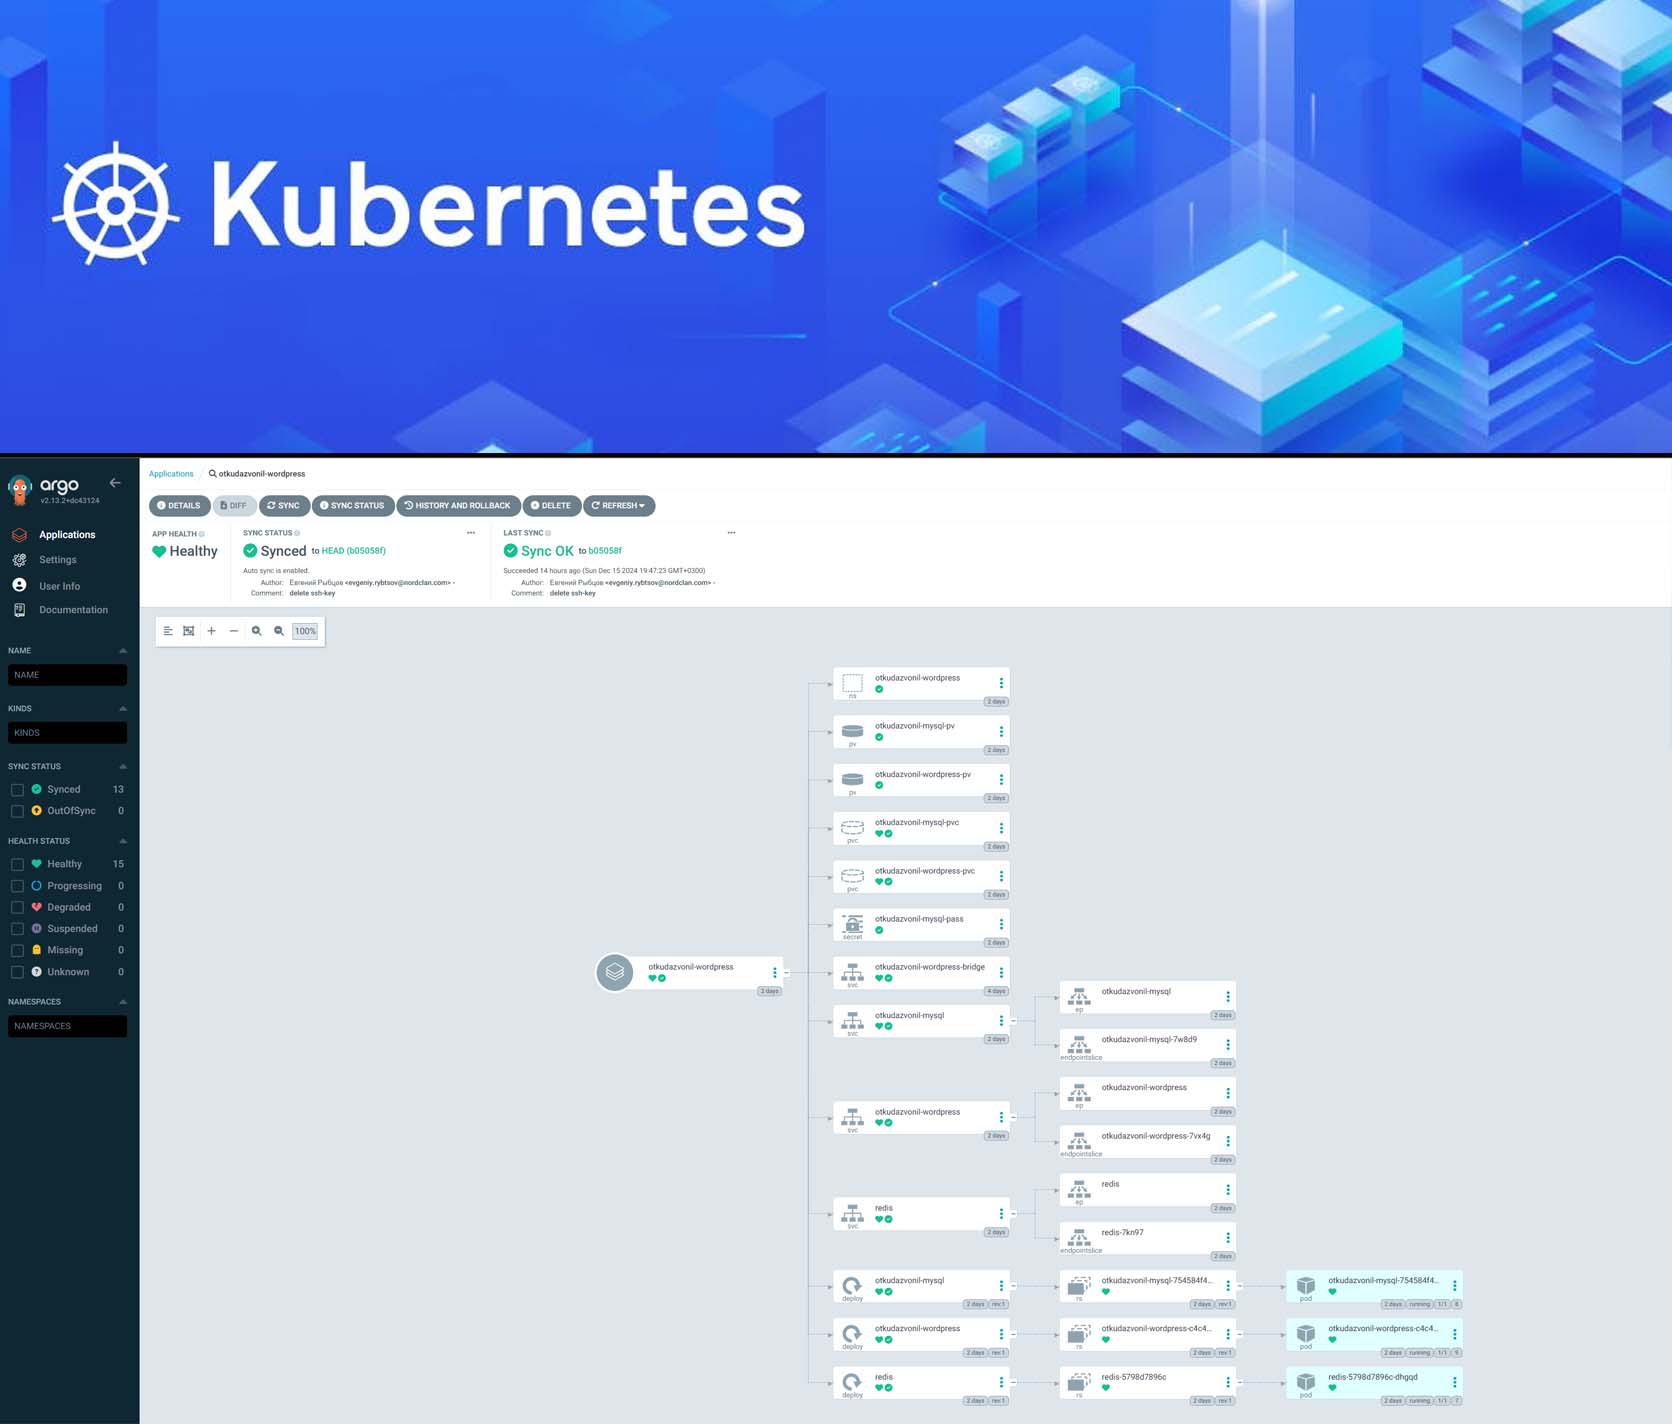Click the plus icon in graph toolbar
Screen dimensions: 1672x1424
(x=211, y=631)
